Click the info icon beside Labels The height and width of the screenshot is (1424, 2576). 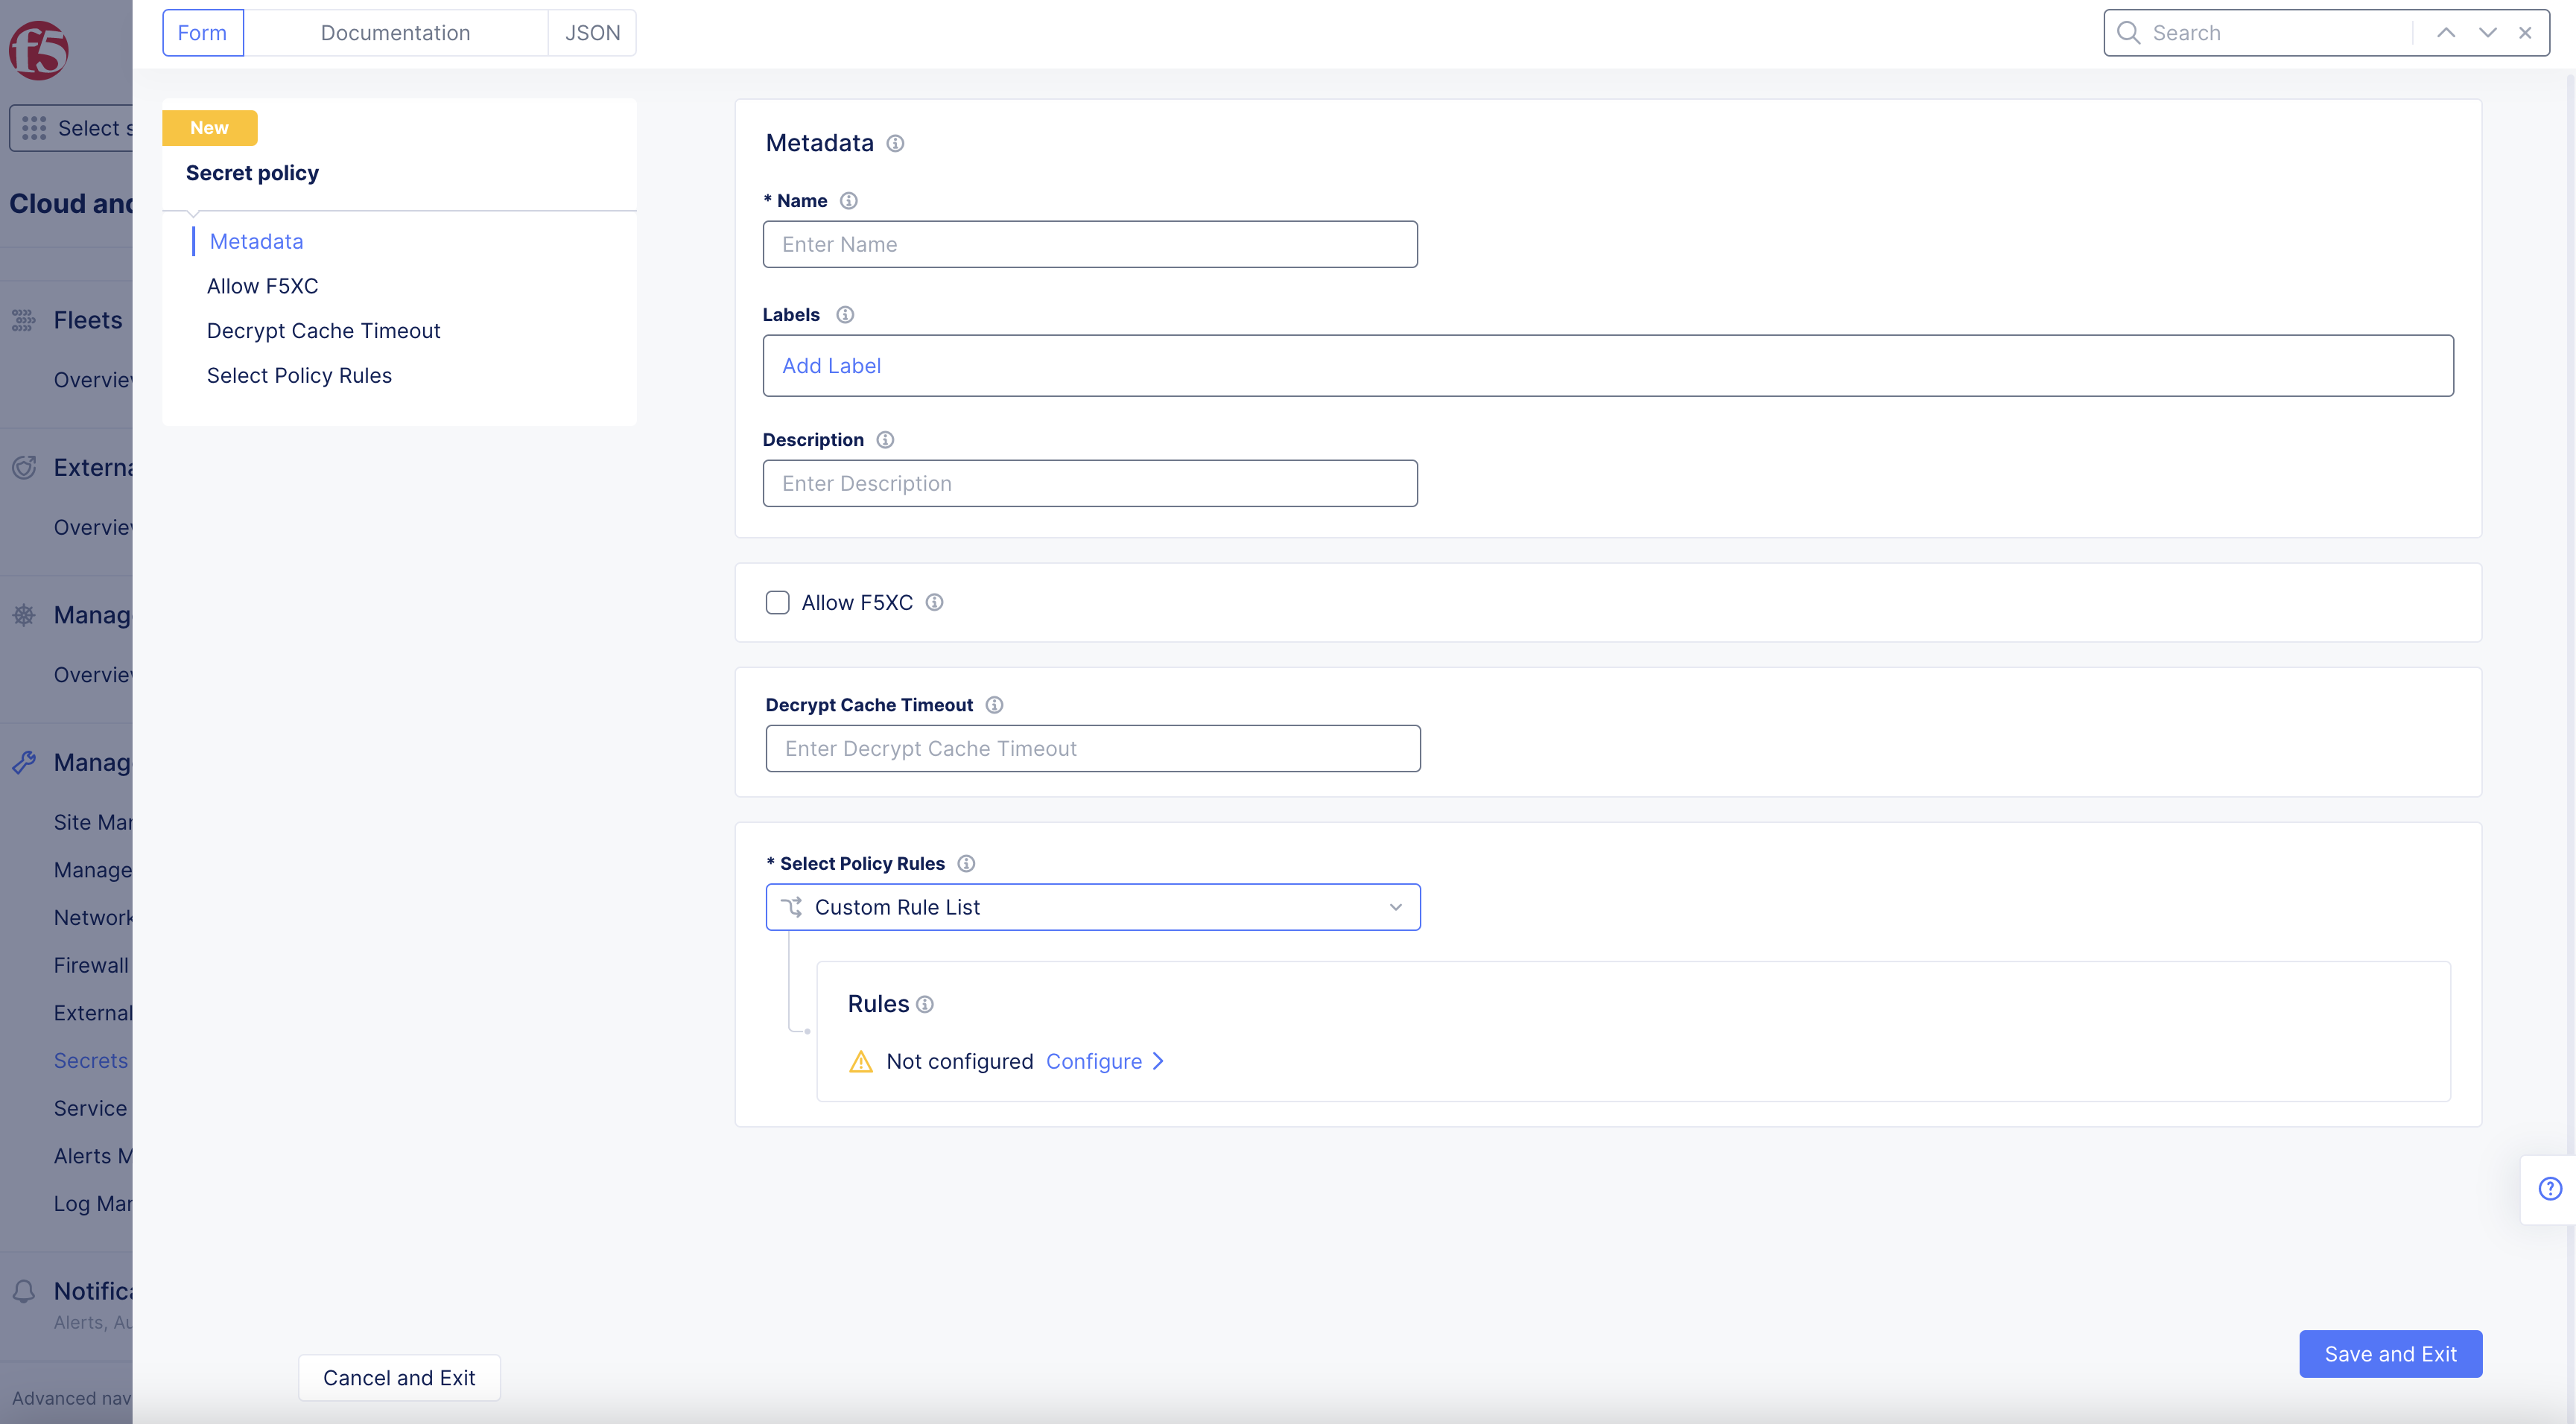click(845, 315)
